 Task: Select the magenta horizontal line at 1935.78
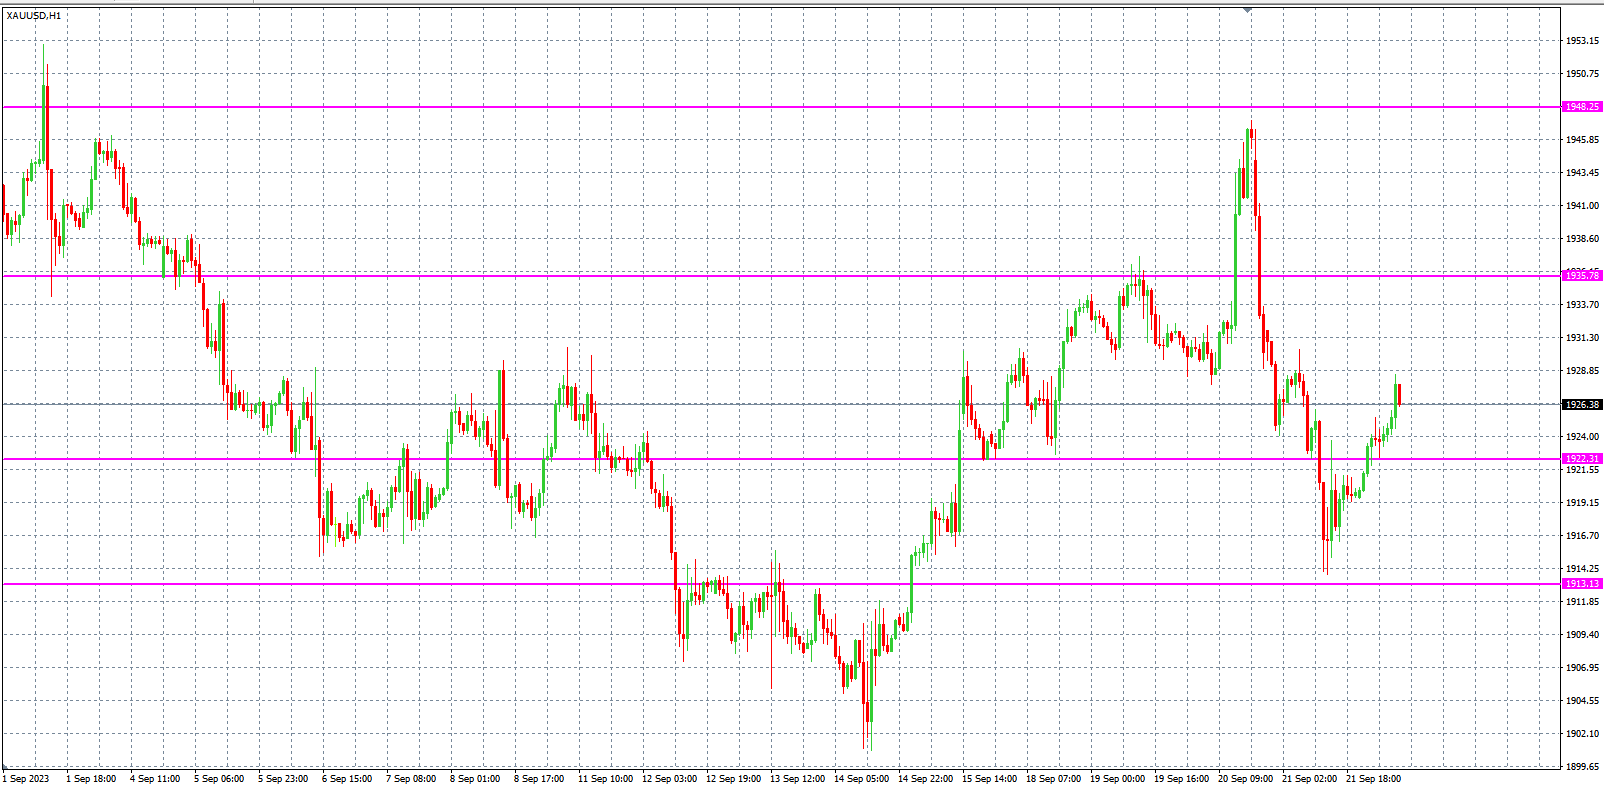tap(700, 276)
